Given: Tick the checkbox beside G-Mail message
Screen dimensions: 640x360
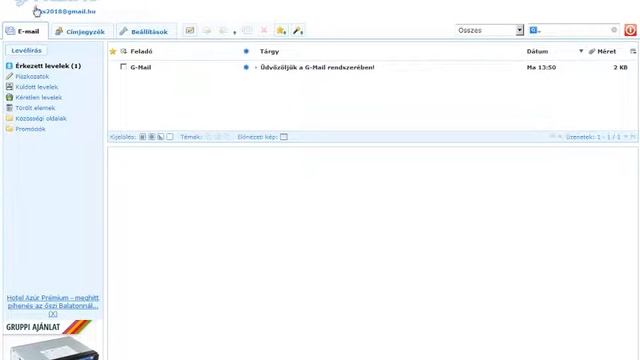Looking at the screenshot, I should (x=123, y=67).
